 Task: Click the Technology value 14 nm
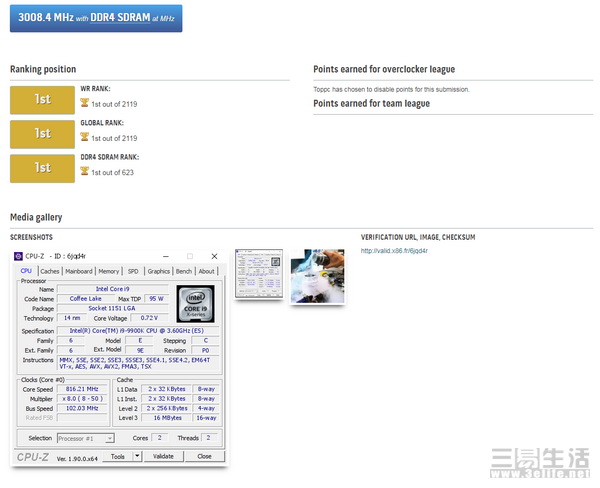tap(72, 318)
